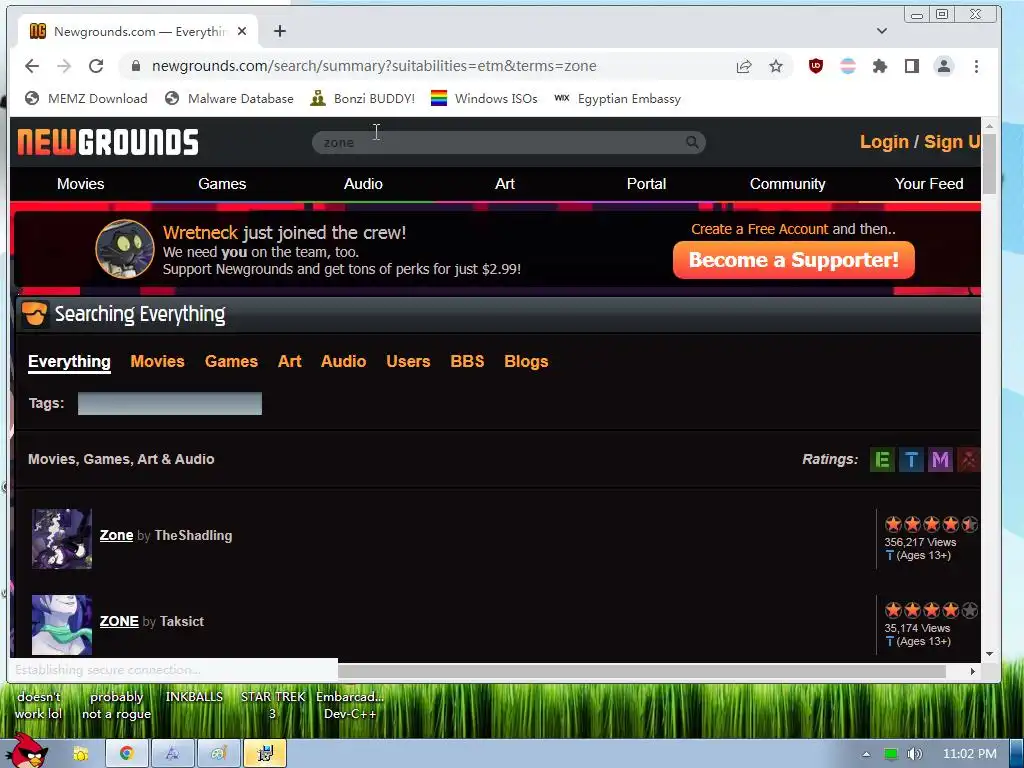1024x768 pixels.
Task: Go back to the previous page
Action: [x=32, y=66]
